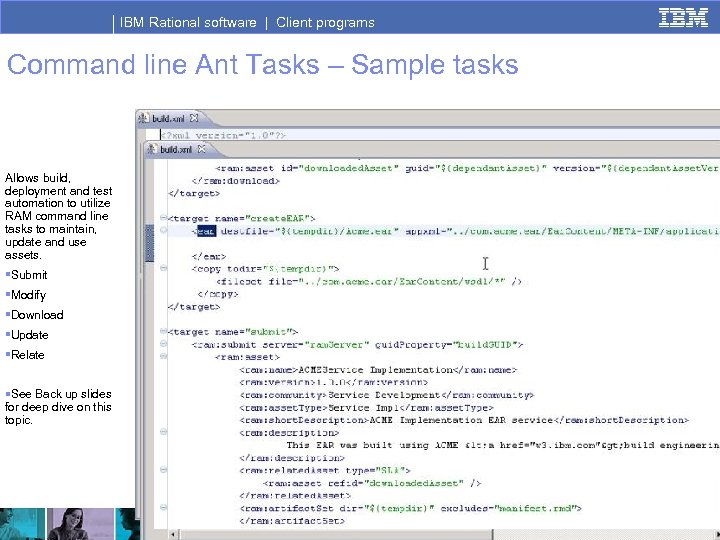Click the horizontal scrollbar track
The width and height of the screenshot is (720, 540).
606,534
